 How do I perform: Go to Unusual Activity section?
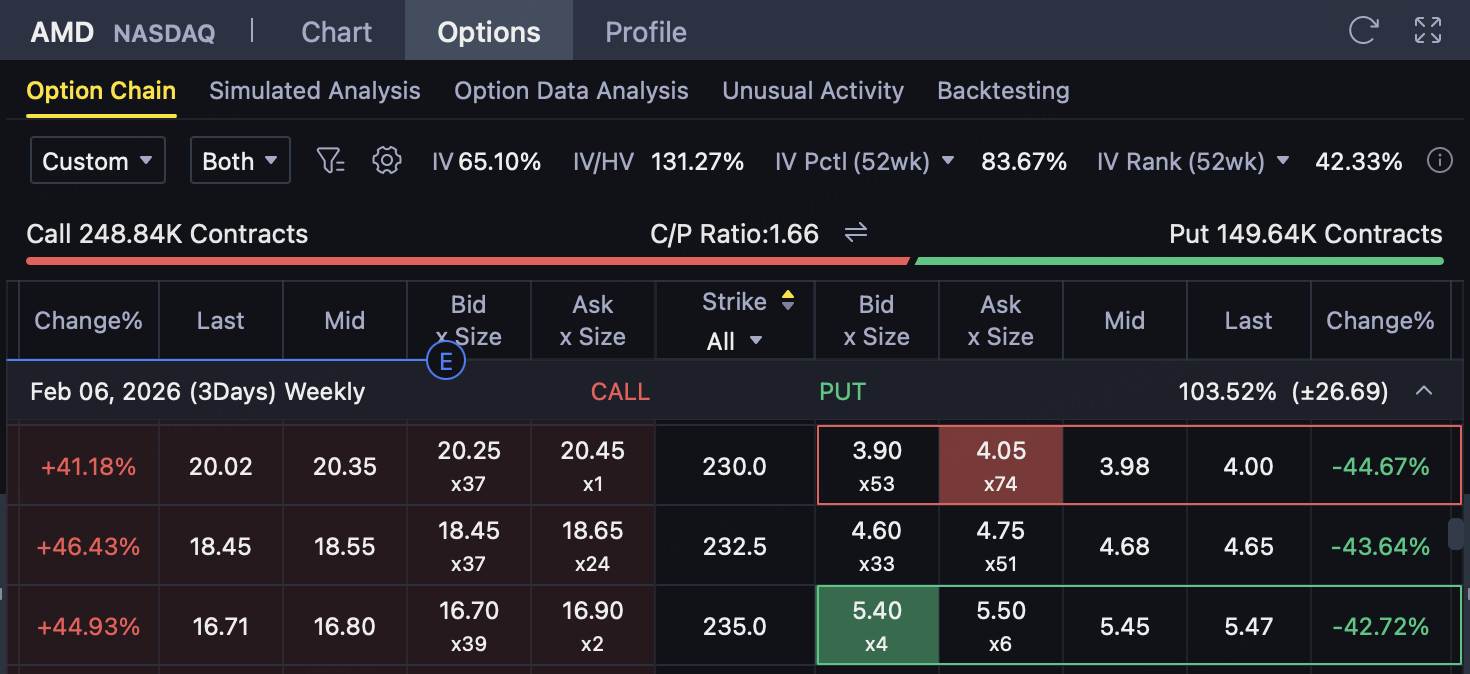coord(813,91)
